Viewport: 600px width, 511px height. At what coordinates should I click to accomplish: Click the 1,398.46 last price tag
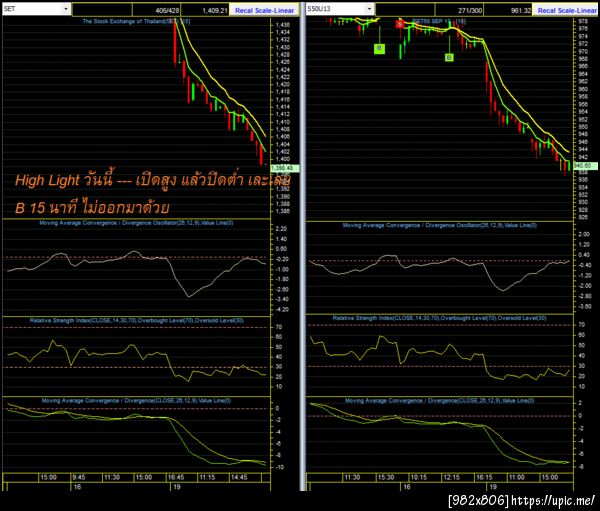(284, 168)
